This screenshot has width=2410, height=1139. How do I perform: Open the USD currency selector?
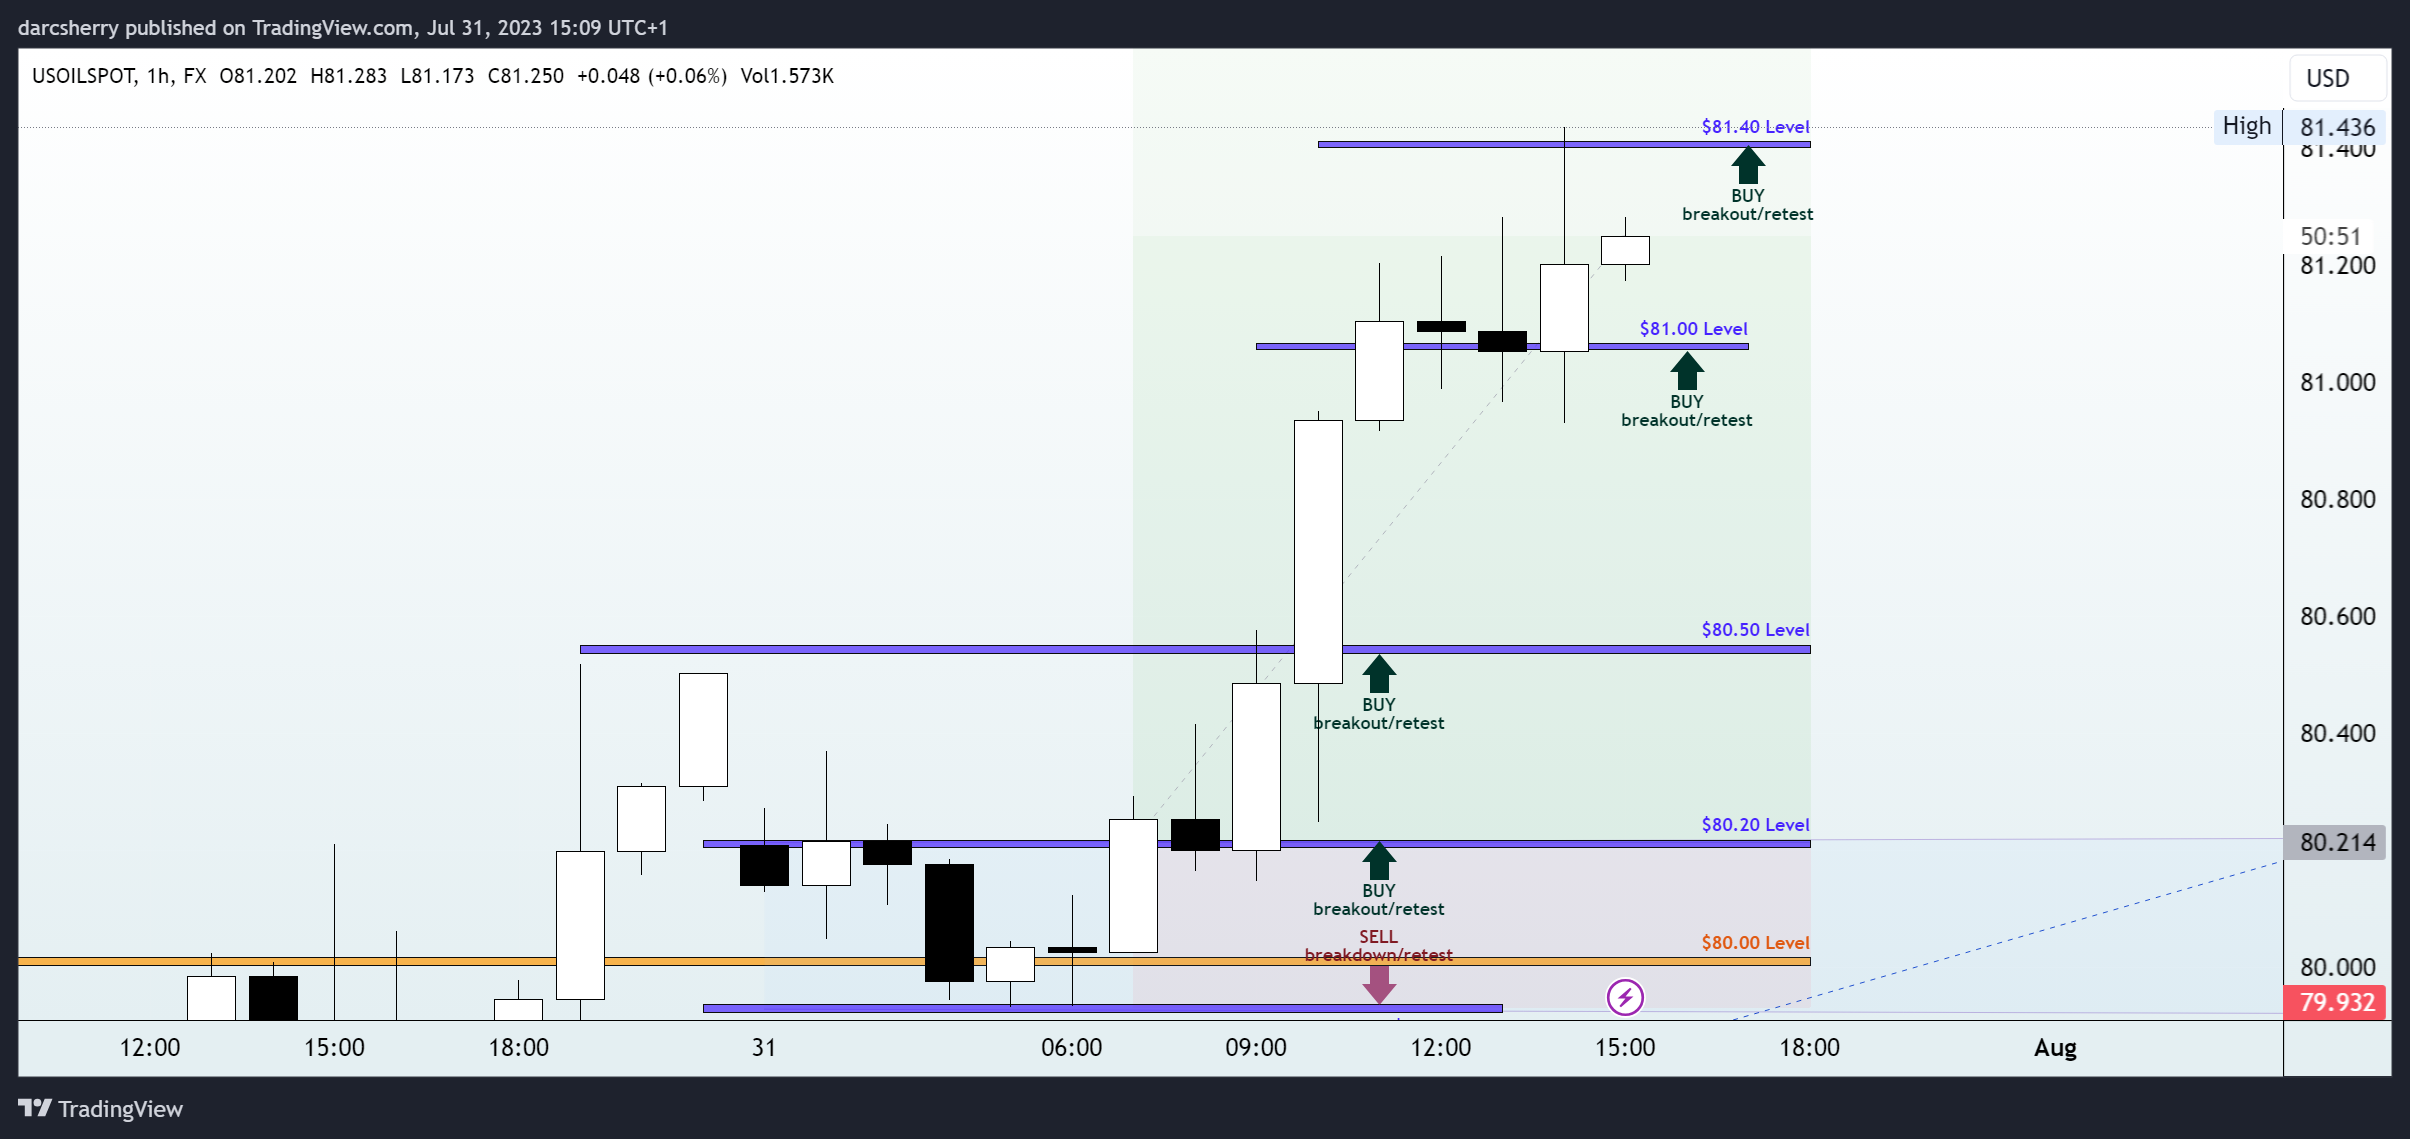tap(2337, 78)
